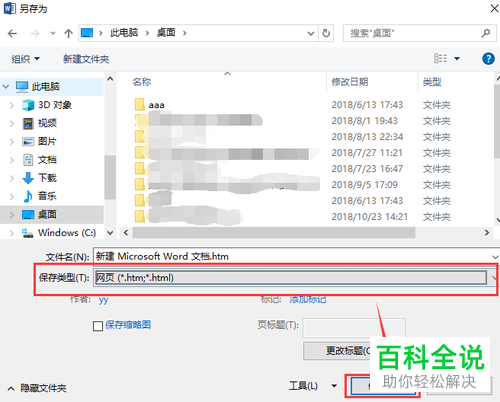The width and height of the screenshot is (500, 402).
Task: Click the Word icon in title bar
Action: (x=9, y=8)
